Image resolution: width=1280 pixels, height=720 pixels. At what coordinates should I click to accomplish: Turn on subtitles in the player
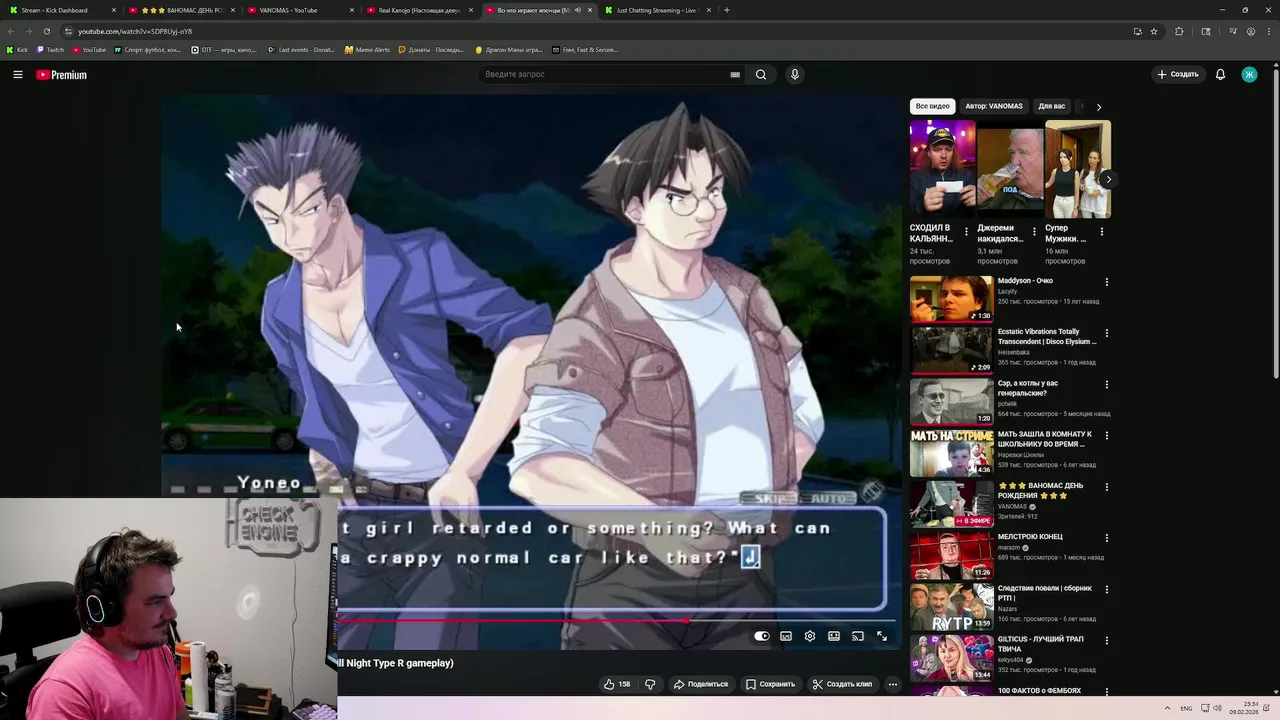pyautogui.click(x=786, y=636)
